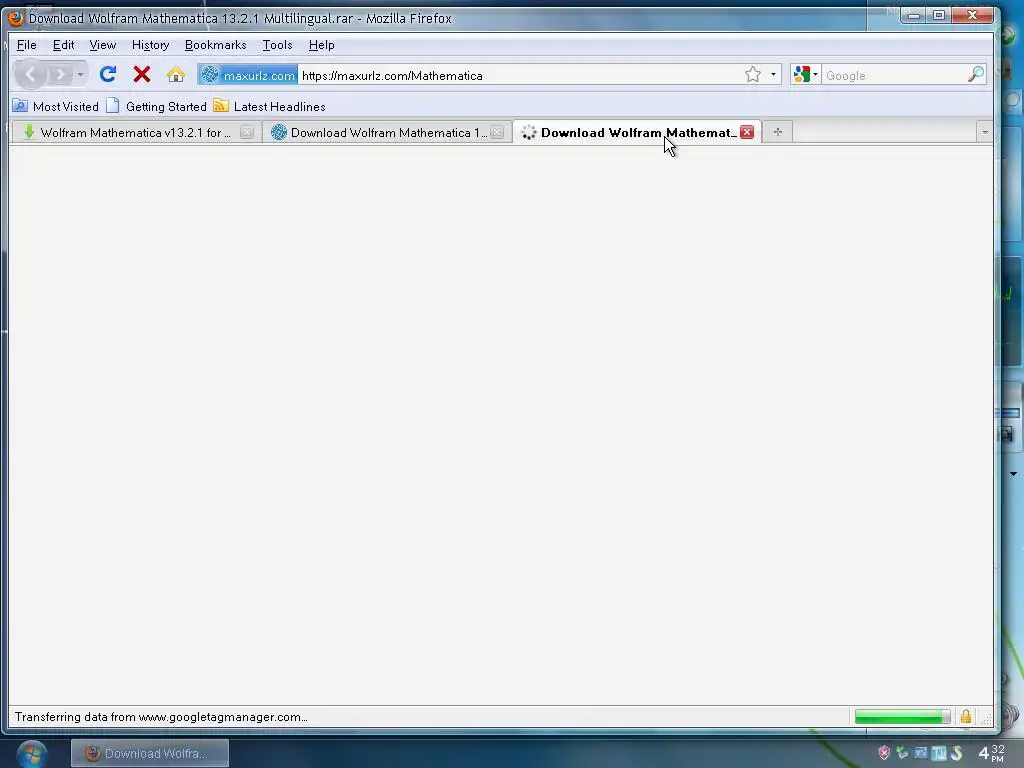Click the Firefox icon in the title bar
This screenshot has width=1024, height=768.
click(x=16, y=18)
